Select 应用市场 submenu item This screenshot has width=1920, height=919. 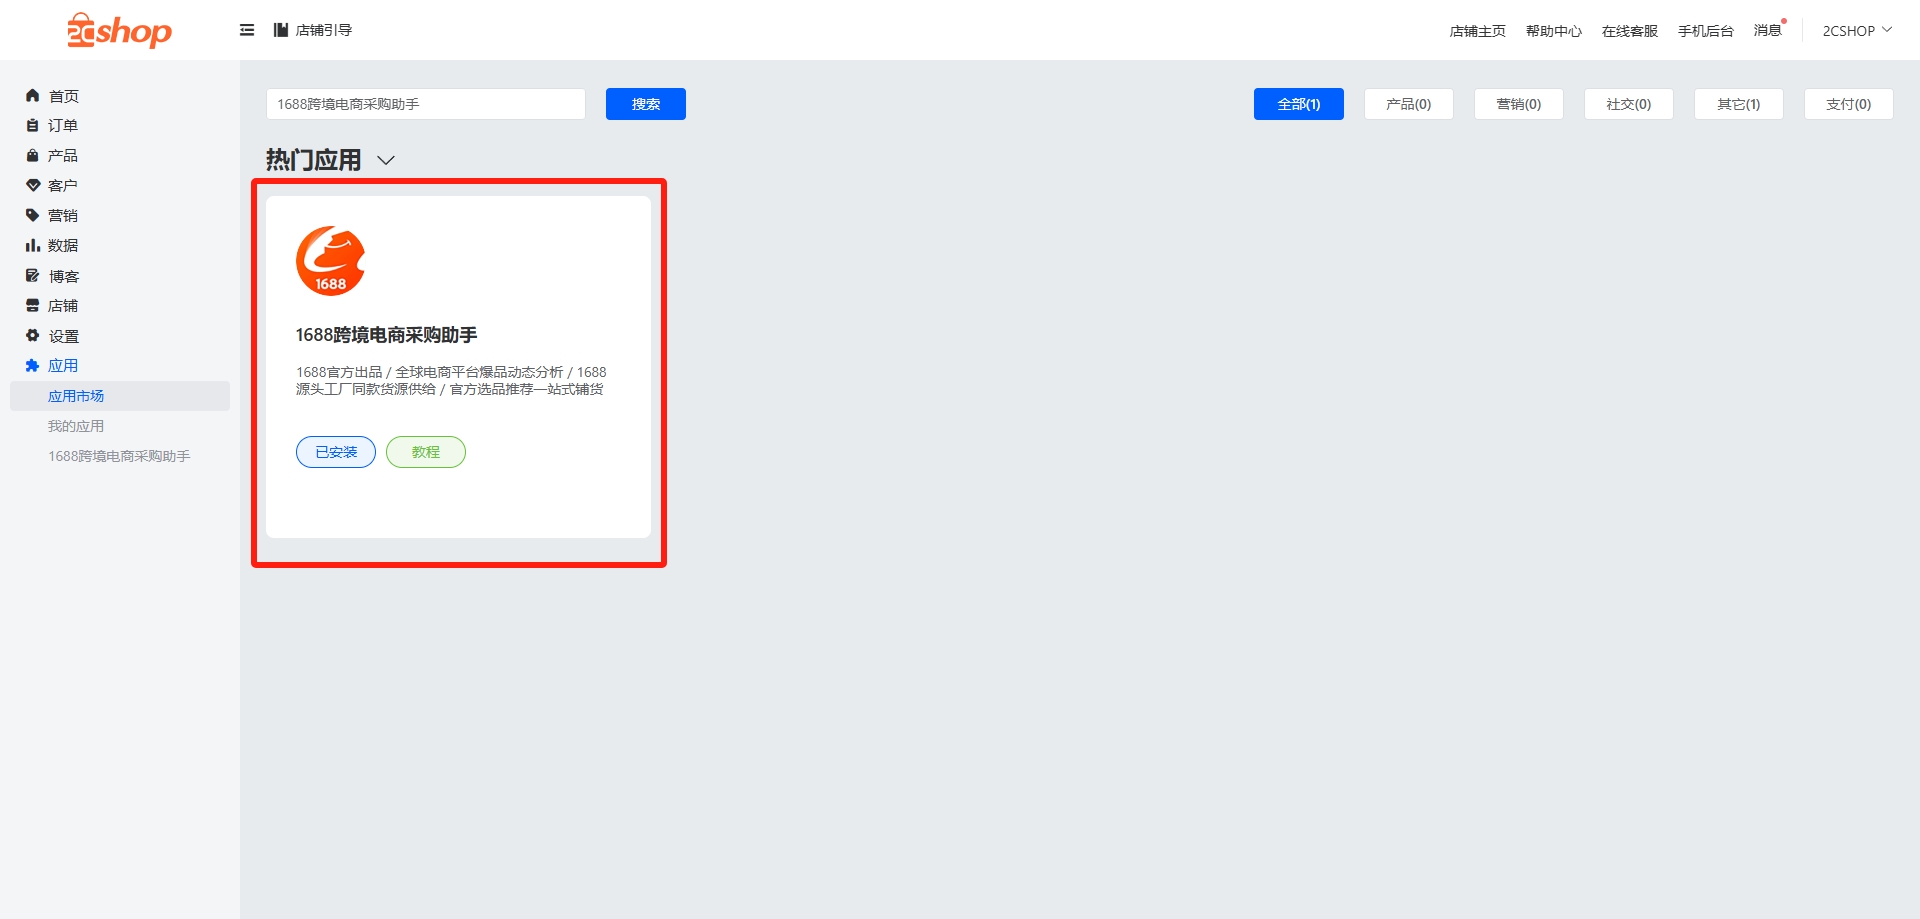[x=120, y=396]
